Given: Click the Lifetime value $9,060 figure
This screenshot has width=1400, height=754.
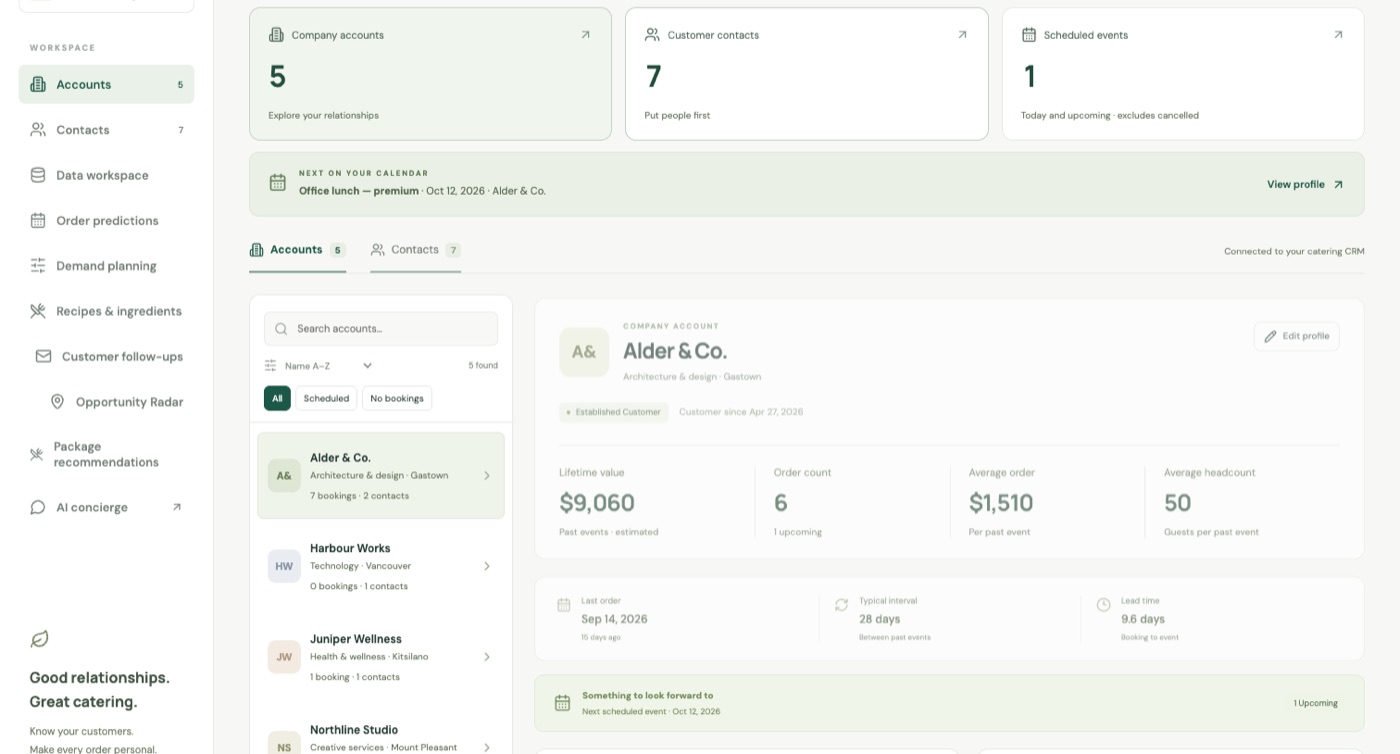Looking at the screenshot, I should [597, 503].
